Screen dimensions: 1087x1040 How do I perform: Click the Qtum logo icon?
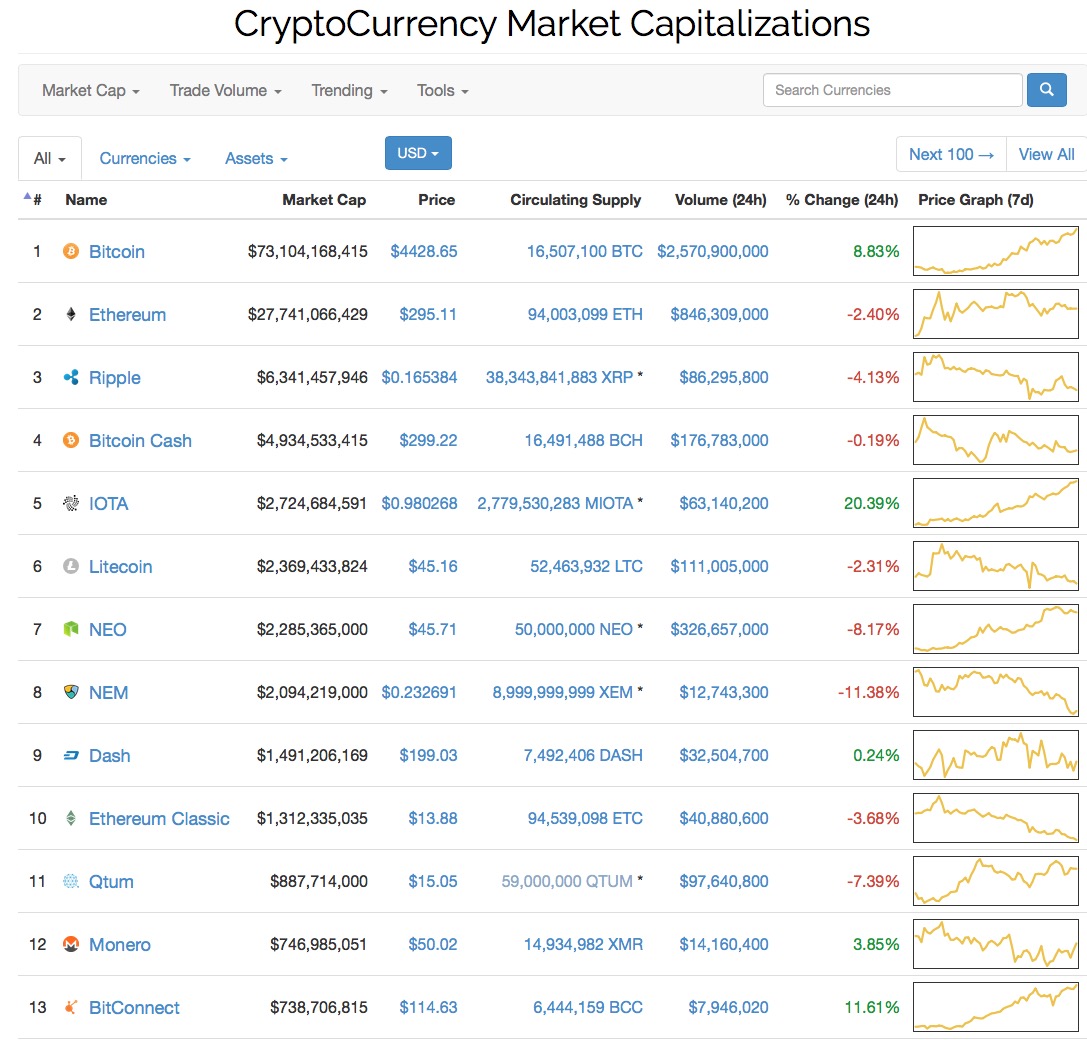click(71, 881)
